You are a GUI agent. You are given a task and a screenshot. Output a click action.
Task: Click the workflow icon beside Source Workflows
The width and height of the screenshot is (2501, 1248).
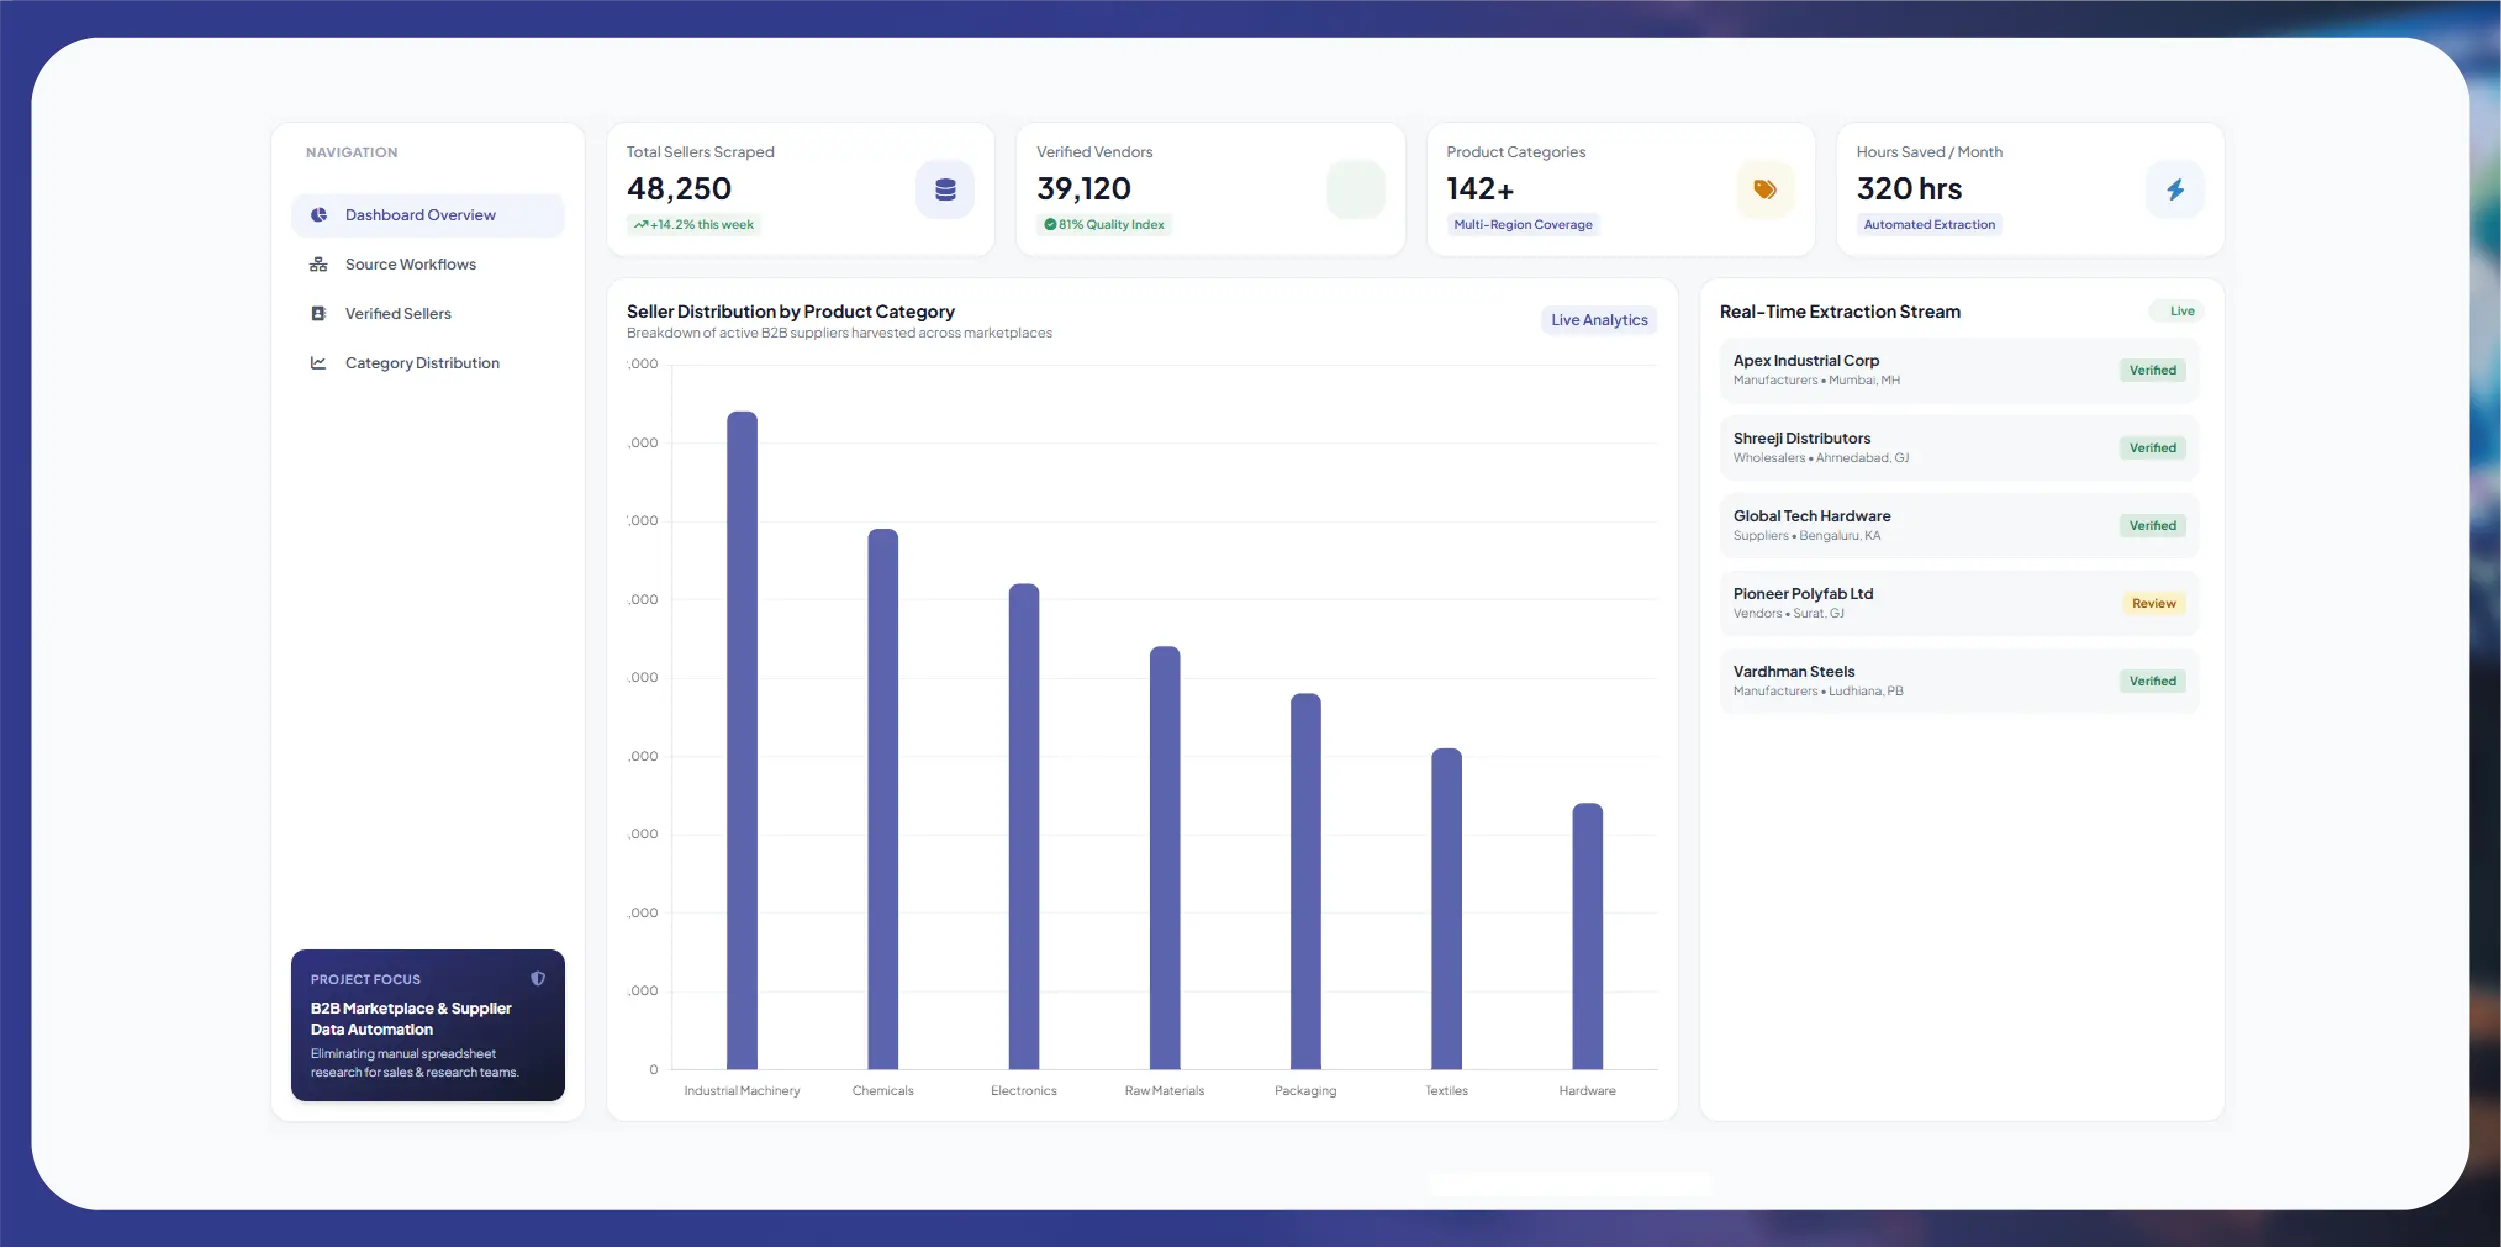point(319,264)
